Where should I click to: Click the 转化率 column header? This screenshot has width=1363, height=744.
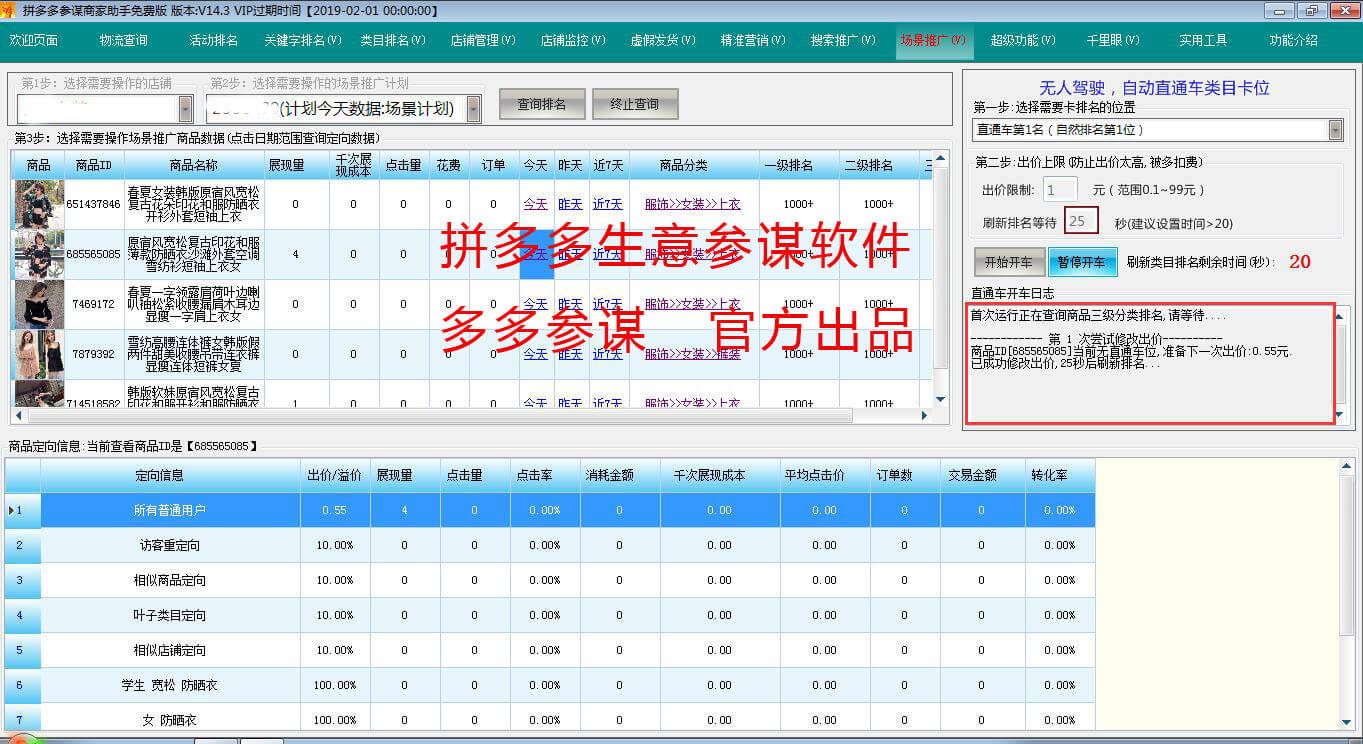point(1060,475)
